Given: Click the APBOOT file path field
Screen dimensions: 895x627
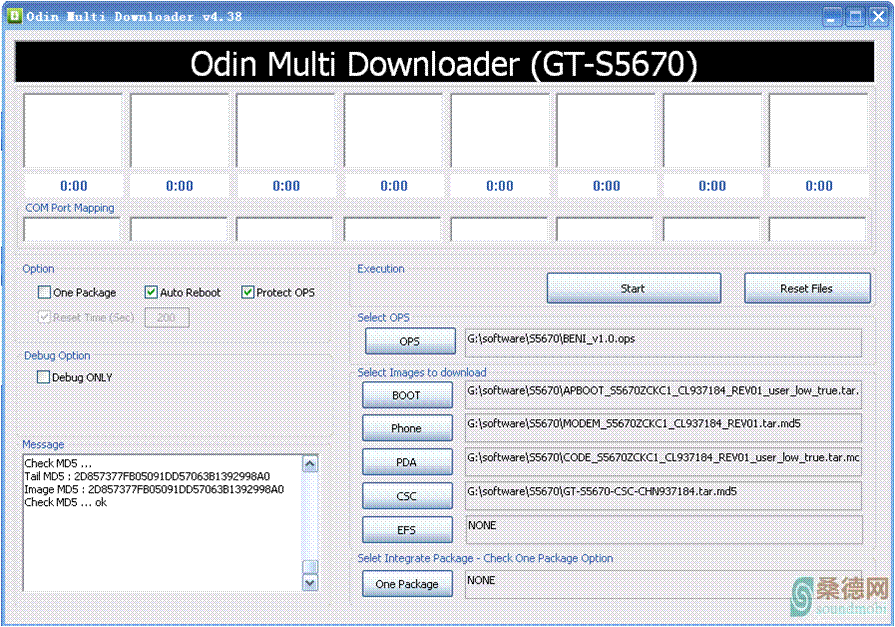Looking at the screenshot, I should pyautogui.click(x=663, y=395).
